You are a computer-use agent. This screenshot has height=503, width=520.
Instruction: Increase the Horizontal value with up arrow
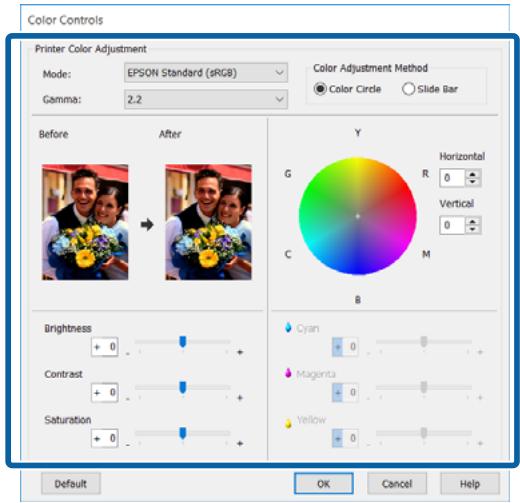[x=472, y=174]
